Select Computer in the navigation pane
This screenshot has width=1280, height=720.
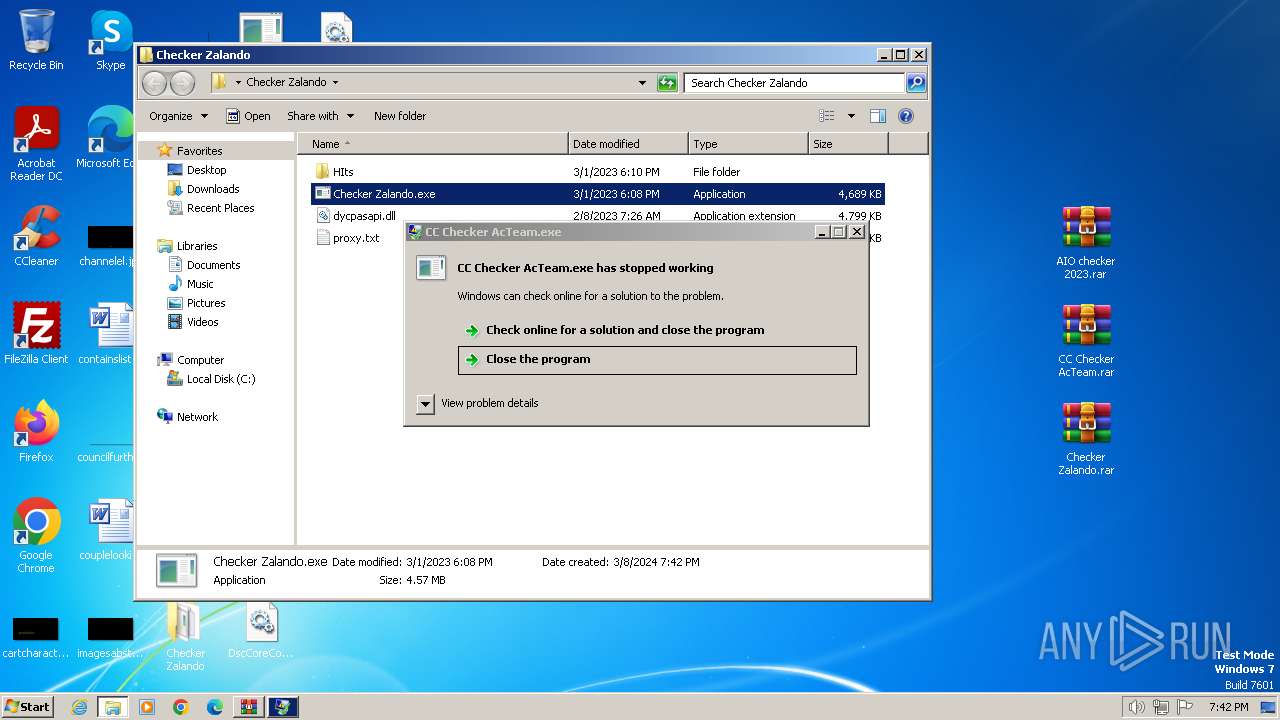200,360
